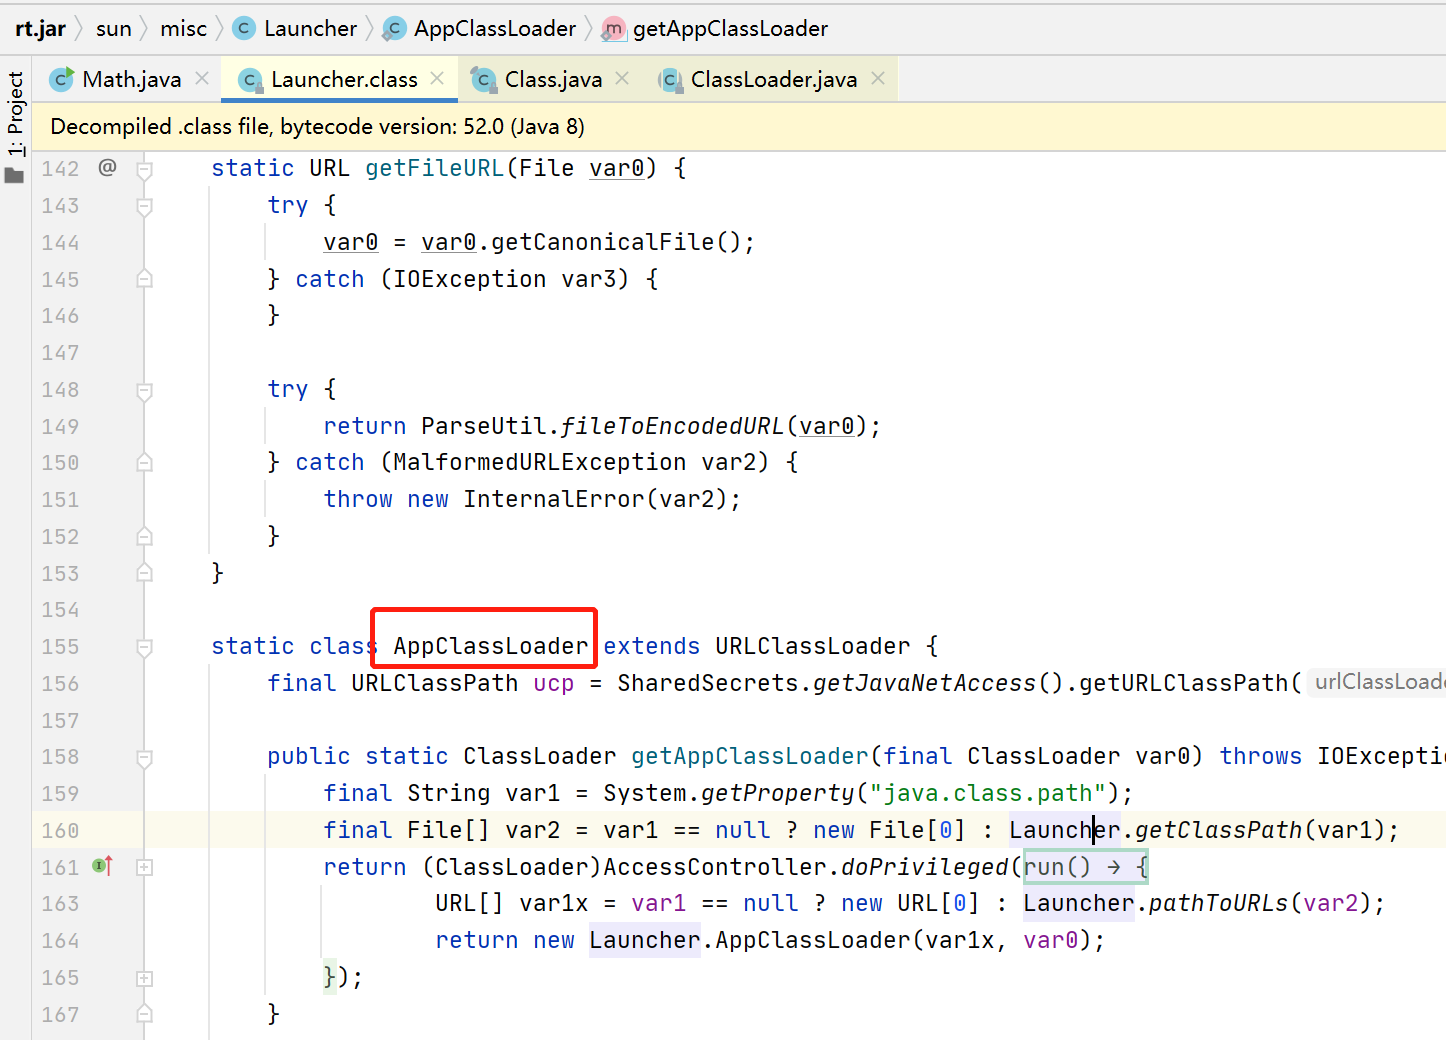
Task: Click the rt.jar breadcrumb
Action: click(x=41, y=29)
